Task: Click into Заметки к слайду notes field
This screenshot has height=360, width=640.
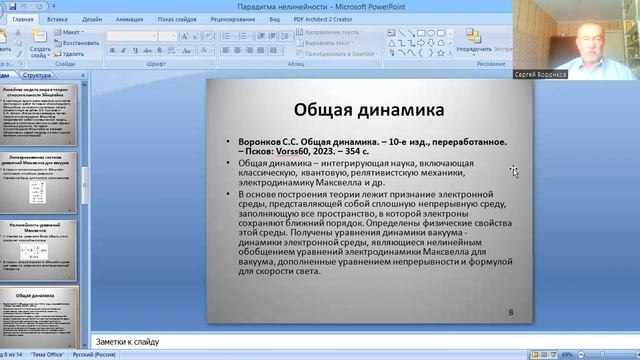Action: [365, 342]
